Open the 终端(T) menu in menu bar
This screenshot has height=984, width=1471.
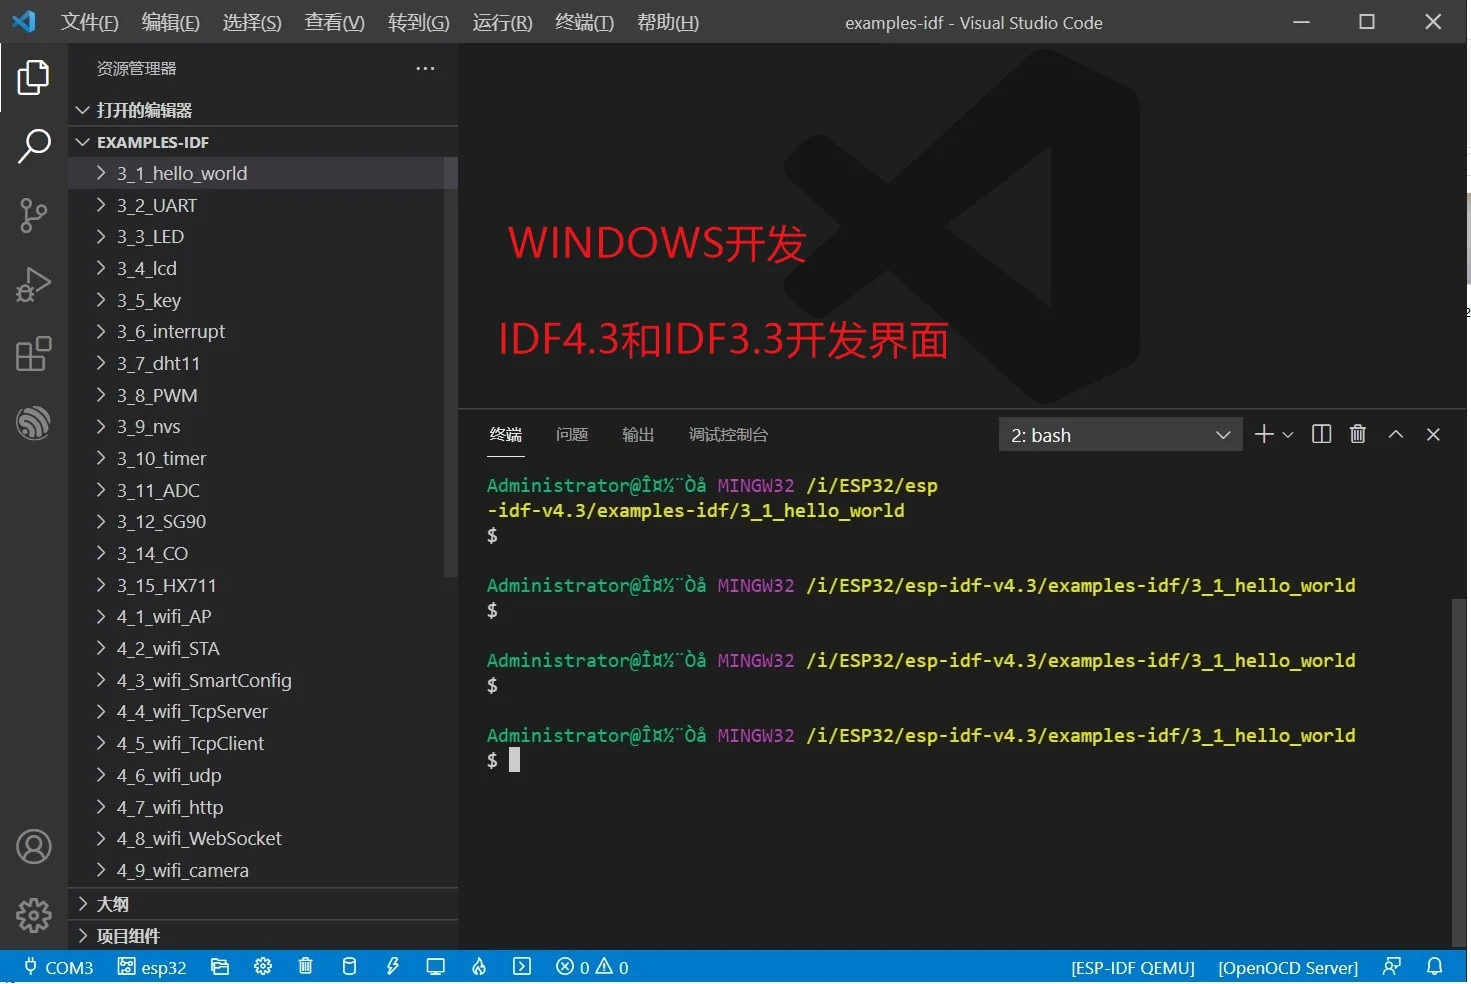pos(584,22)
